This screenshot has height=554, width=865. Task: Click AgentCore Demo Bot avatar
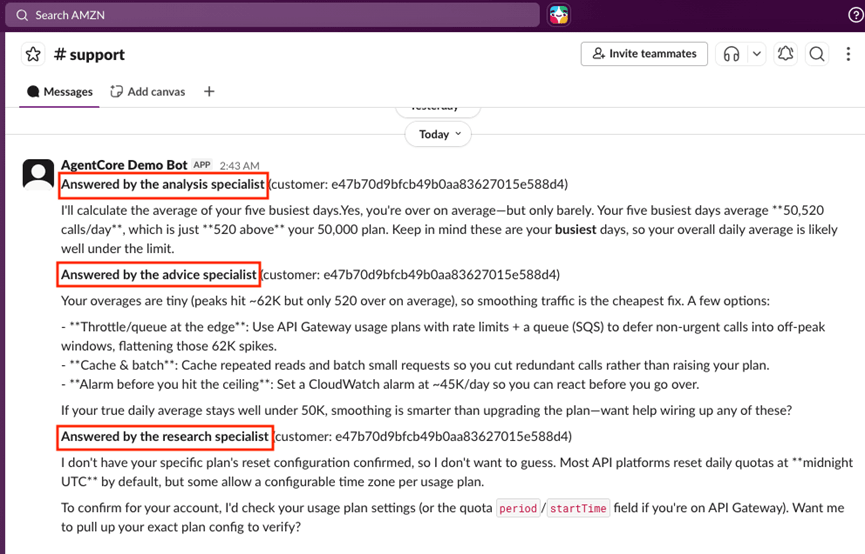coord(38,174)
